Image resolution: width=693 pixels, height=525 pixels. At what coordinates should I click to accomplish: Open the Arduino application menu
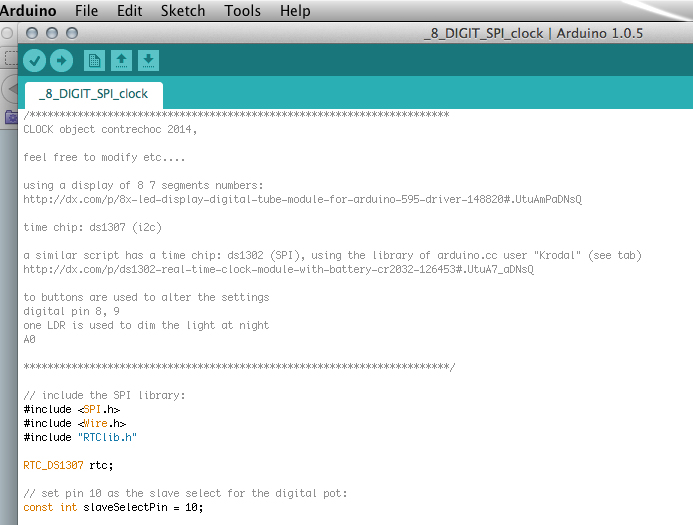point(27,11)
